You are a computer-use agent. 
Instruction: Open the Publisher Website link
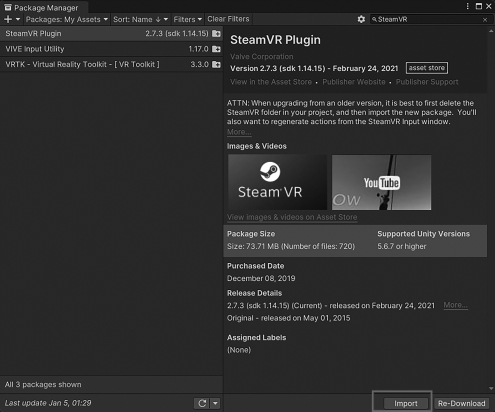click(x=354, y=82)
